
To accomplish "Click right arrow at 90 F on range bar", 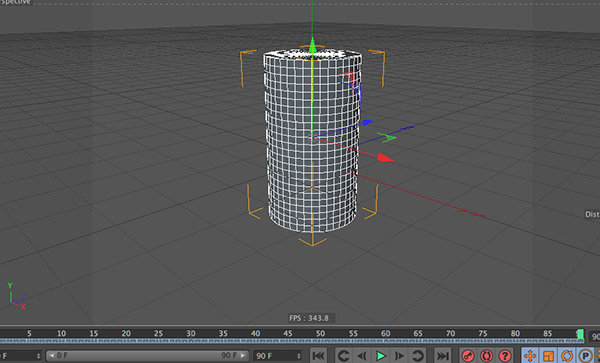I will pos(243,356).
